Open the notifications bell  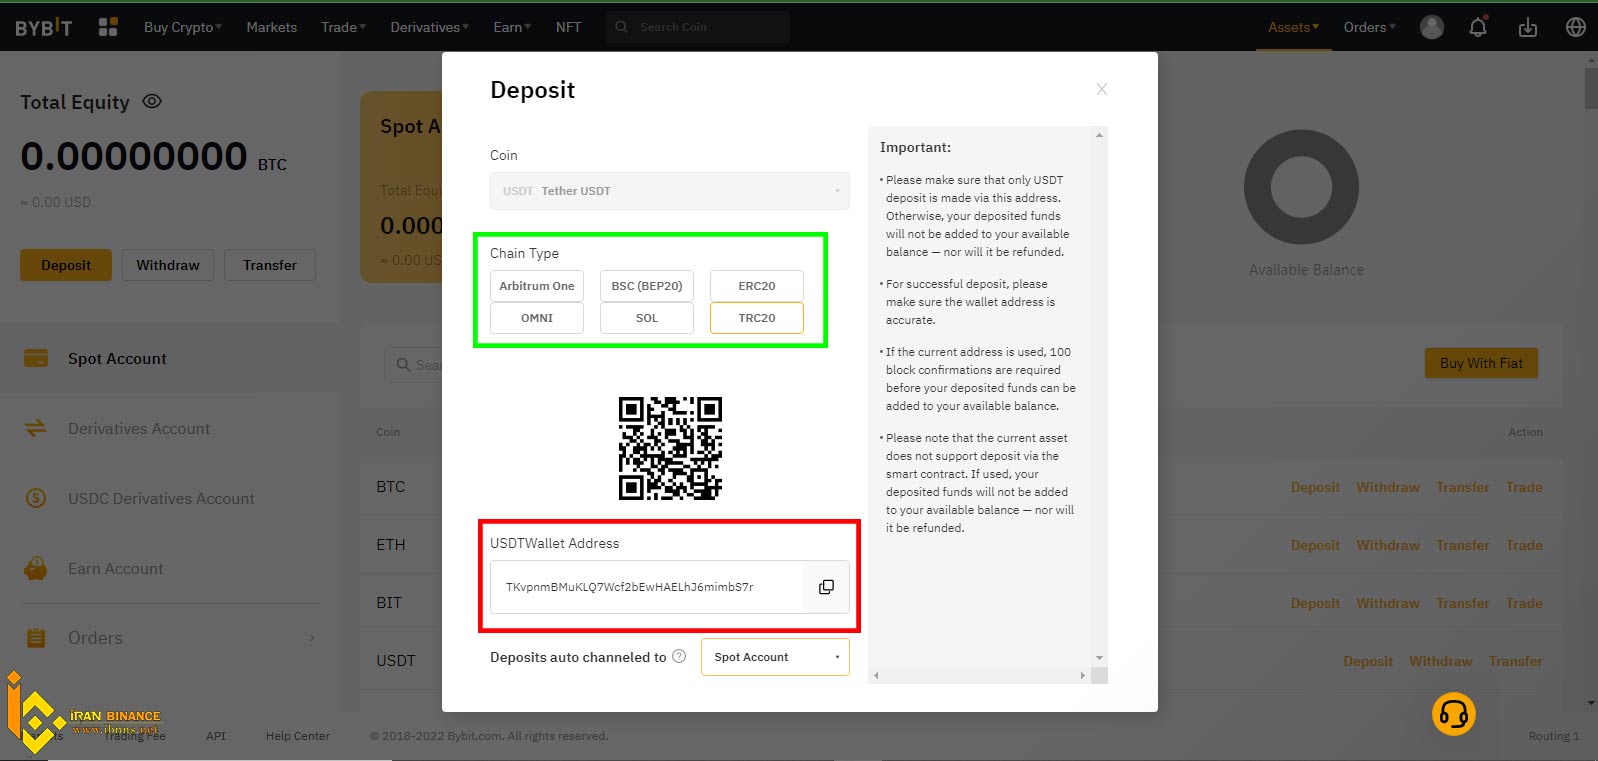[x=1478, y=27]
